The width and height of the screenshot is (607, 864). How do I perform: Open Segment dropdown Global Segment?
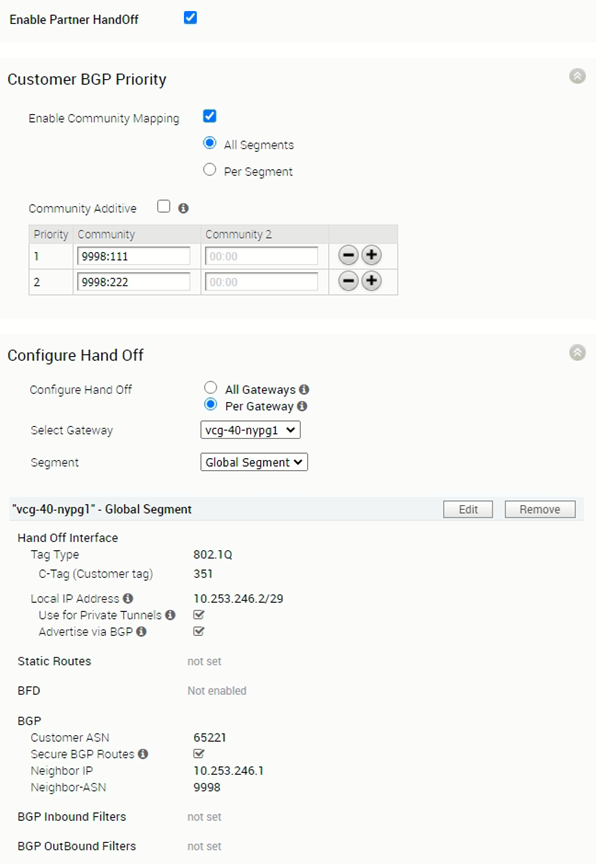[x=254, y=462]
